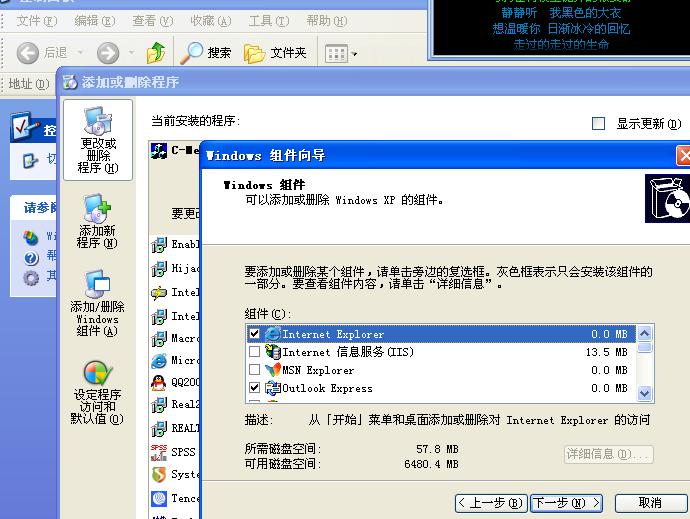Open the 查看(V) menu
The width and height of the screenshot is (690, 519).
[153, 21]
